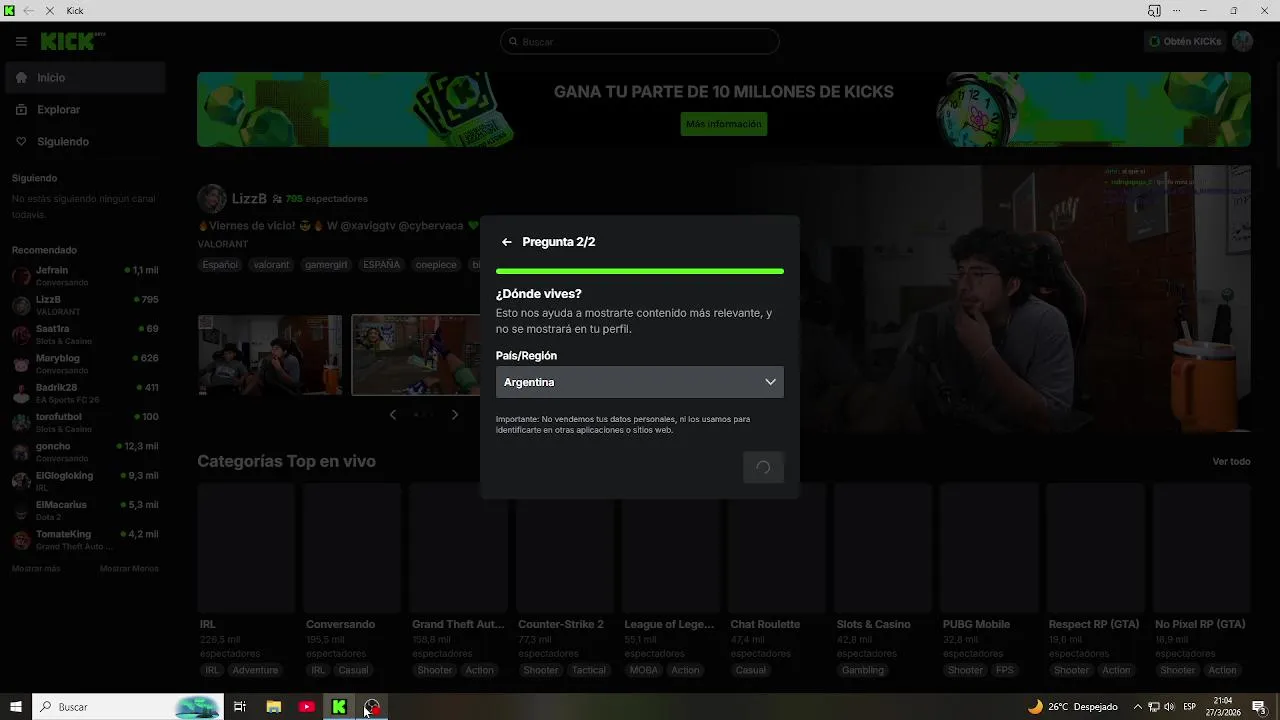
Task: Click the FPS tag
Action: tap(1005, 670)
